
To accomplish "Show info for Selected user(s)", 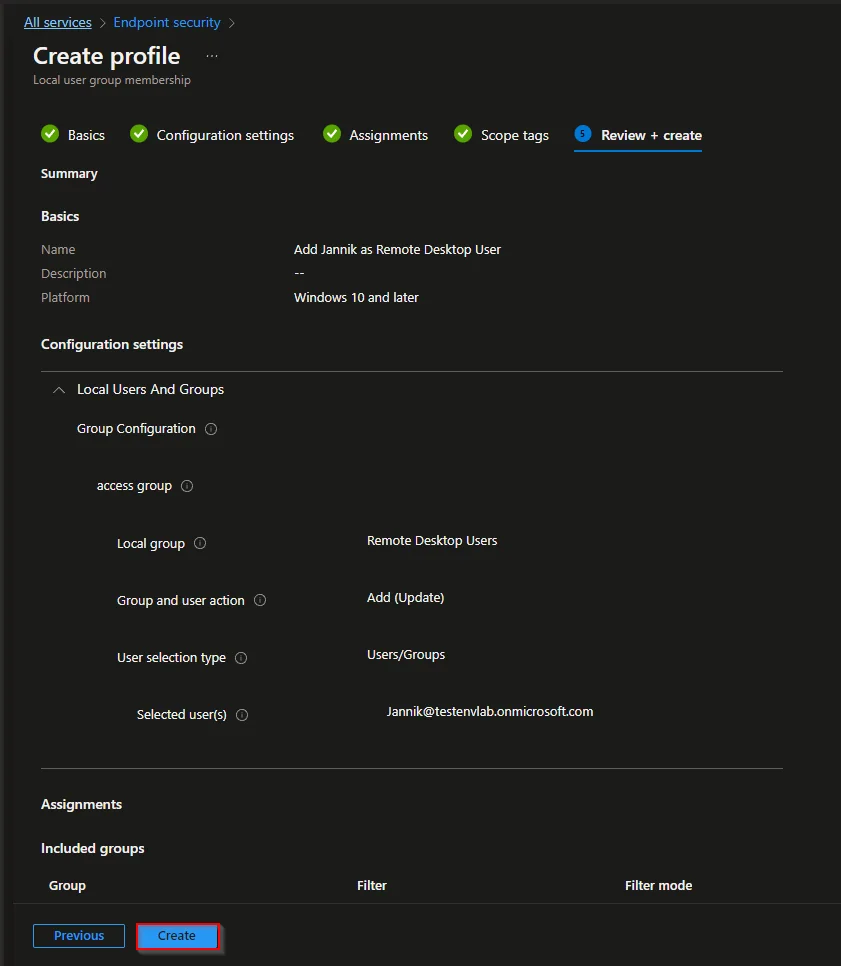I will pos(242,715).
